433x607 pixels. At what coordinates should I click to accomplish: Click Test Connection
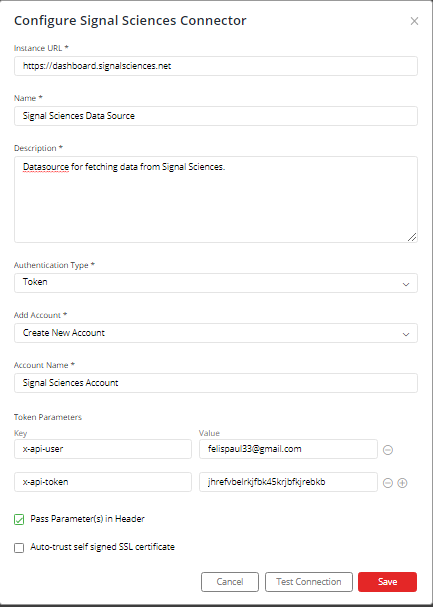(309, 582)
